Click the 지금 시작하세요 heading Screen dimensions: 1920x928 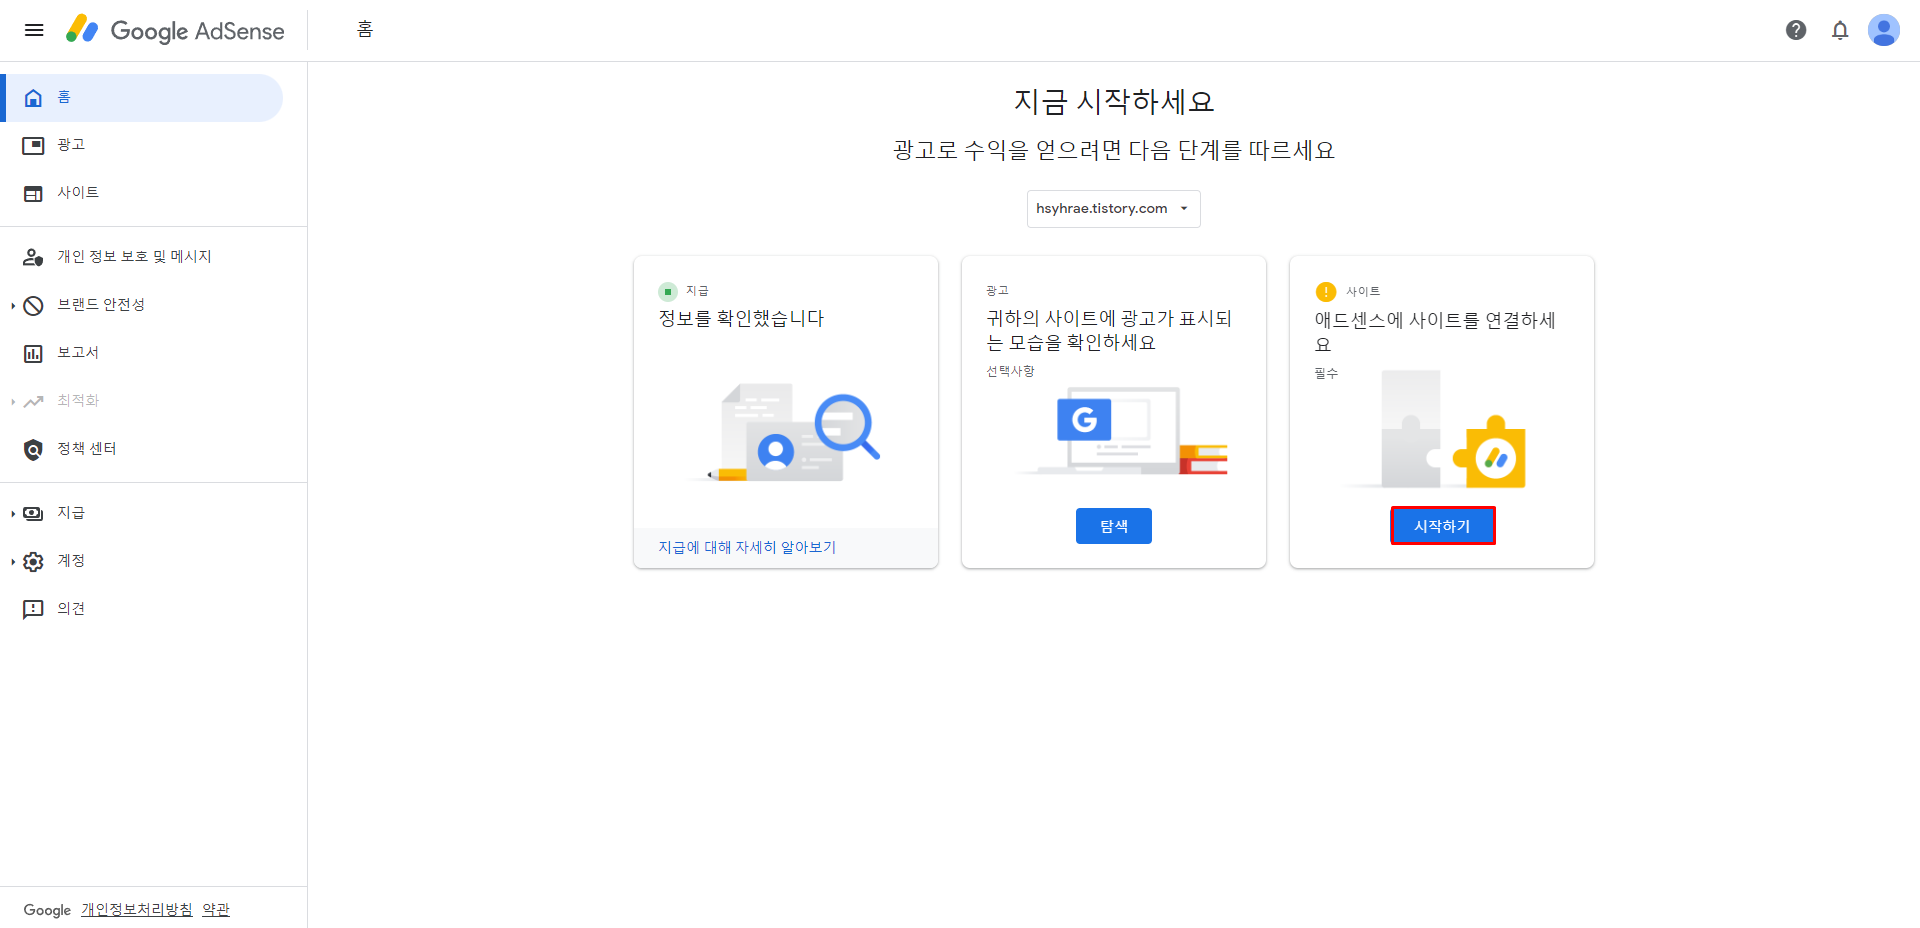(x=1113, y=101)
